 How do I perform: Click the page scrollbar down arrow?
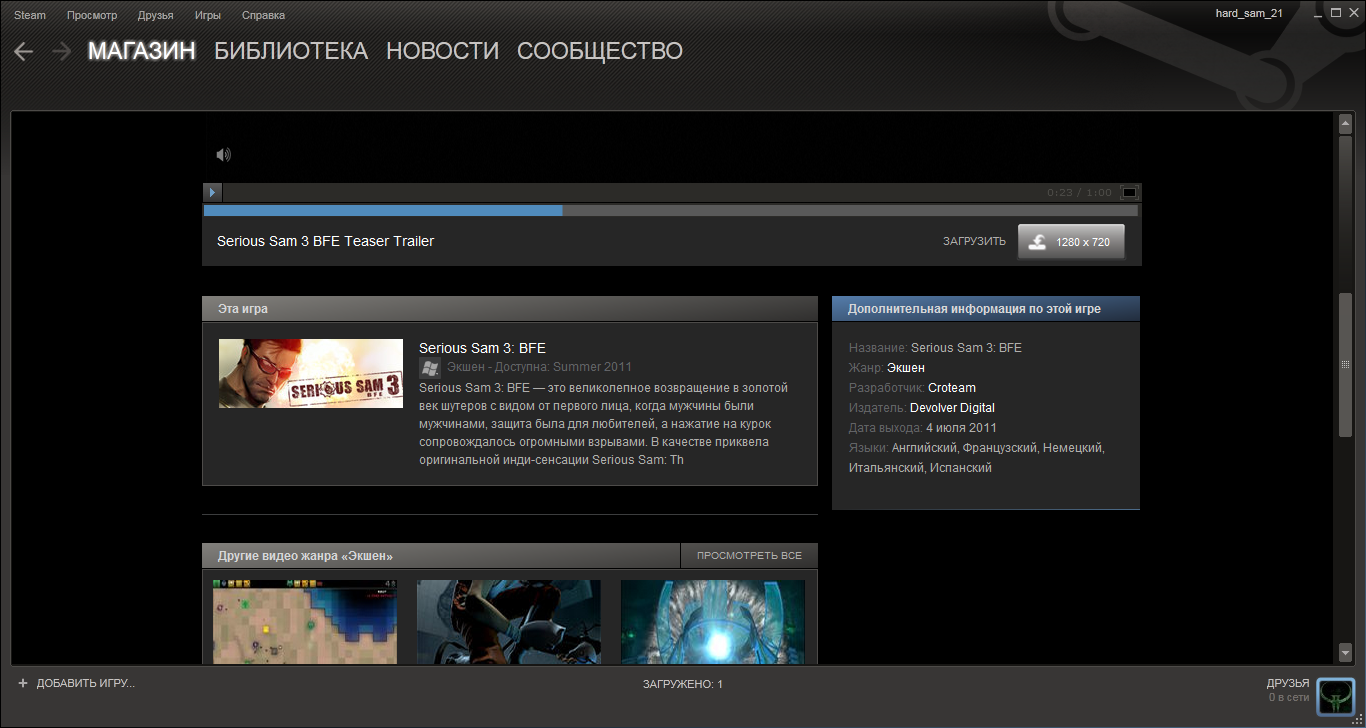1345,651
